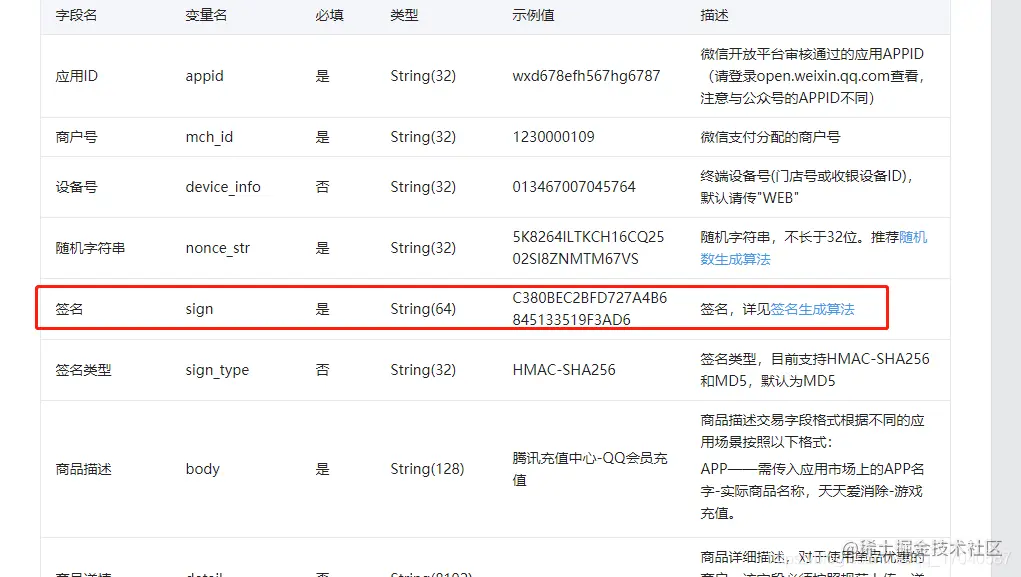The height and width of the screenshot is (577, 1021).
Task: Click the 终端设备号 description text
Action: coord(806,187)
